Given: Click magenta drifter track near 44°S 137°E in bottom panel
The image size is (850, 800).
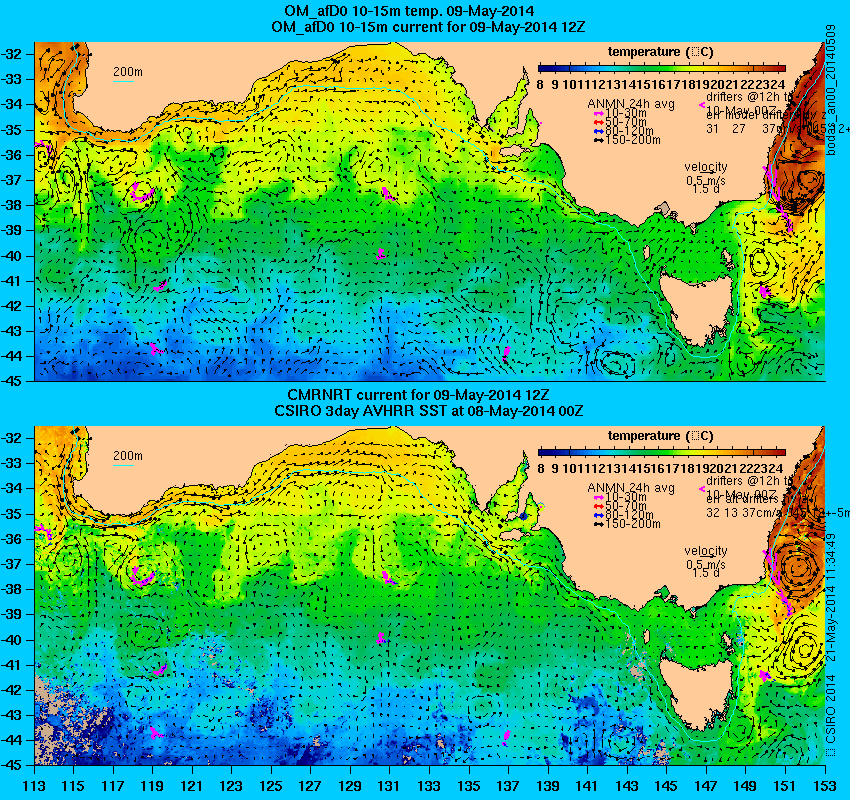Looking at the screenshot, I should click(506, 737).
